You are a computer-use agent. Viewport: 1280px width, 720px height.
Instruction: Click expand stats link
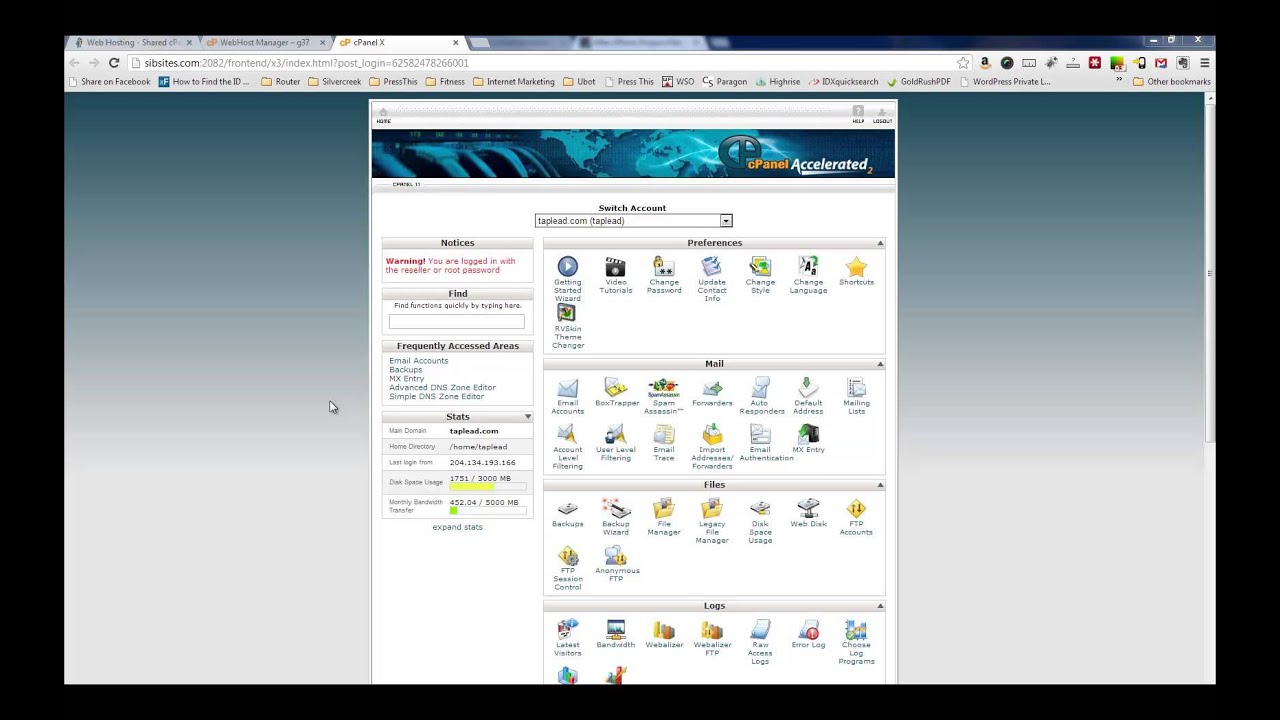(x=457, y=527)
